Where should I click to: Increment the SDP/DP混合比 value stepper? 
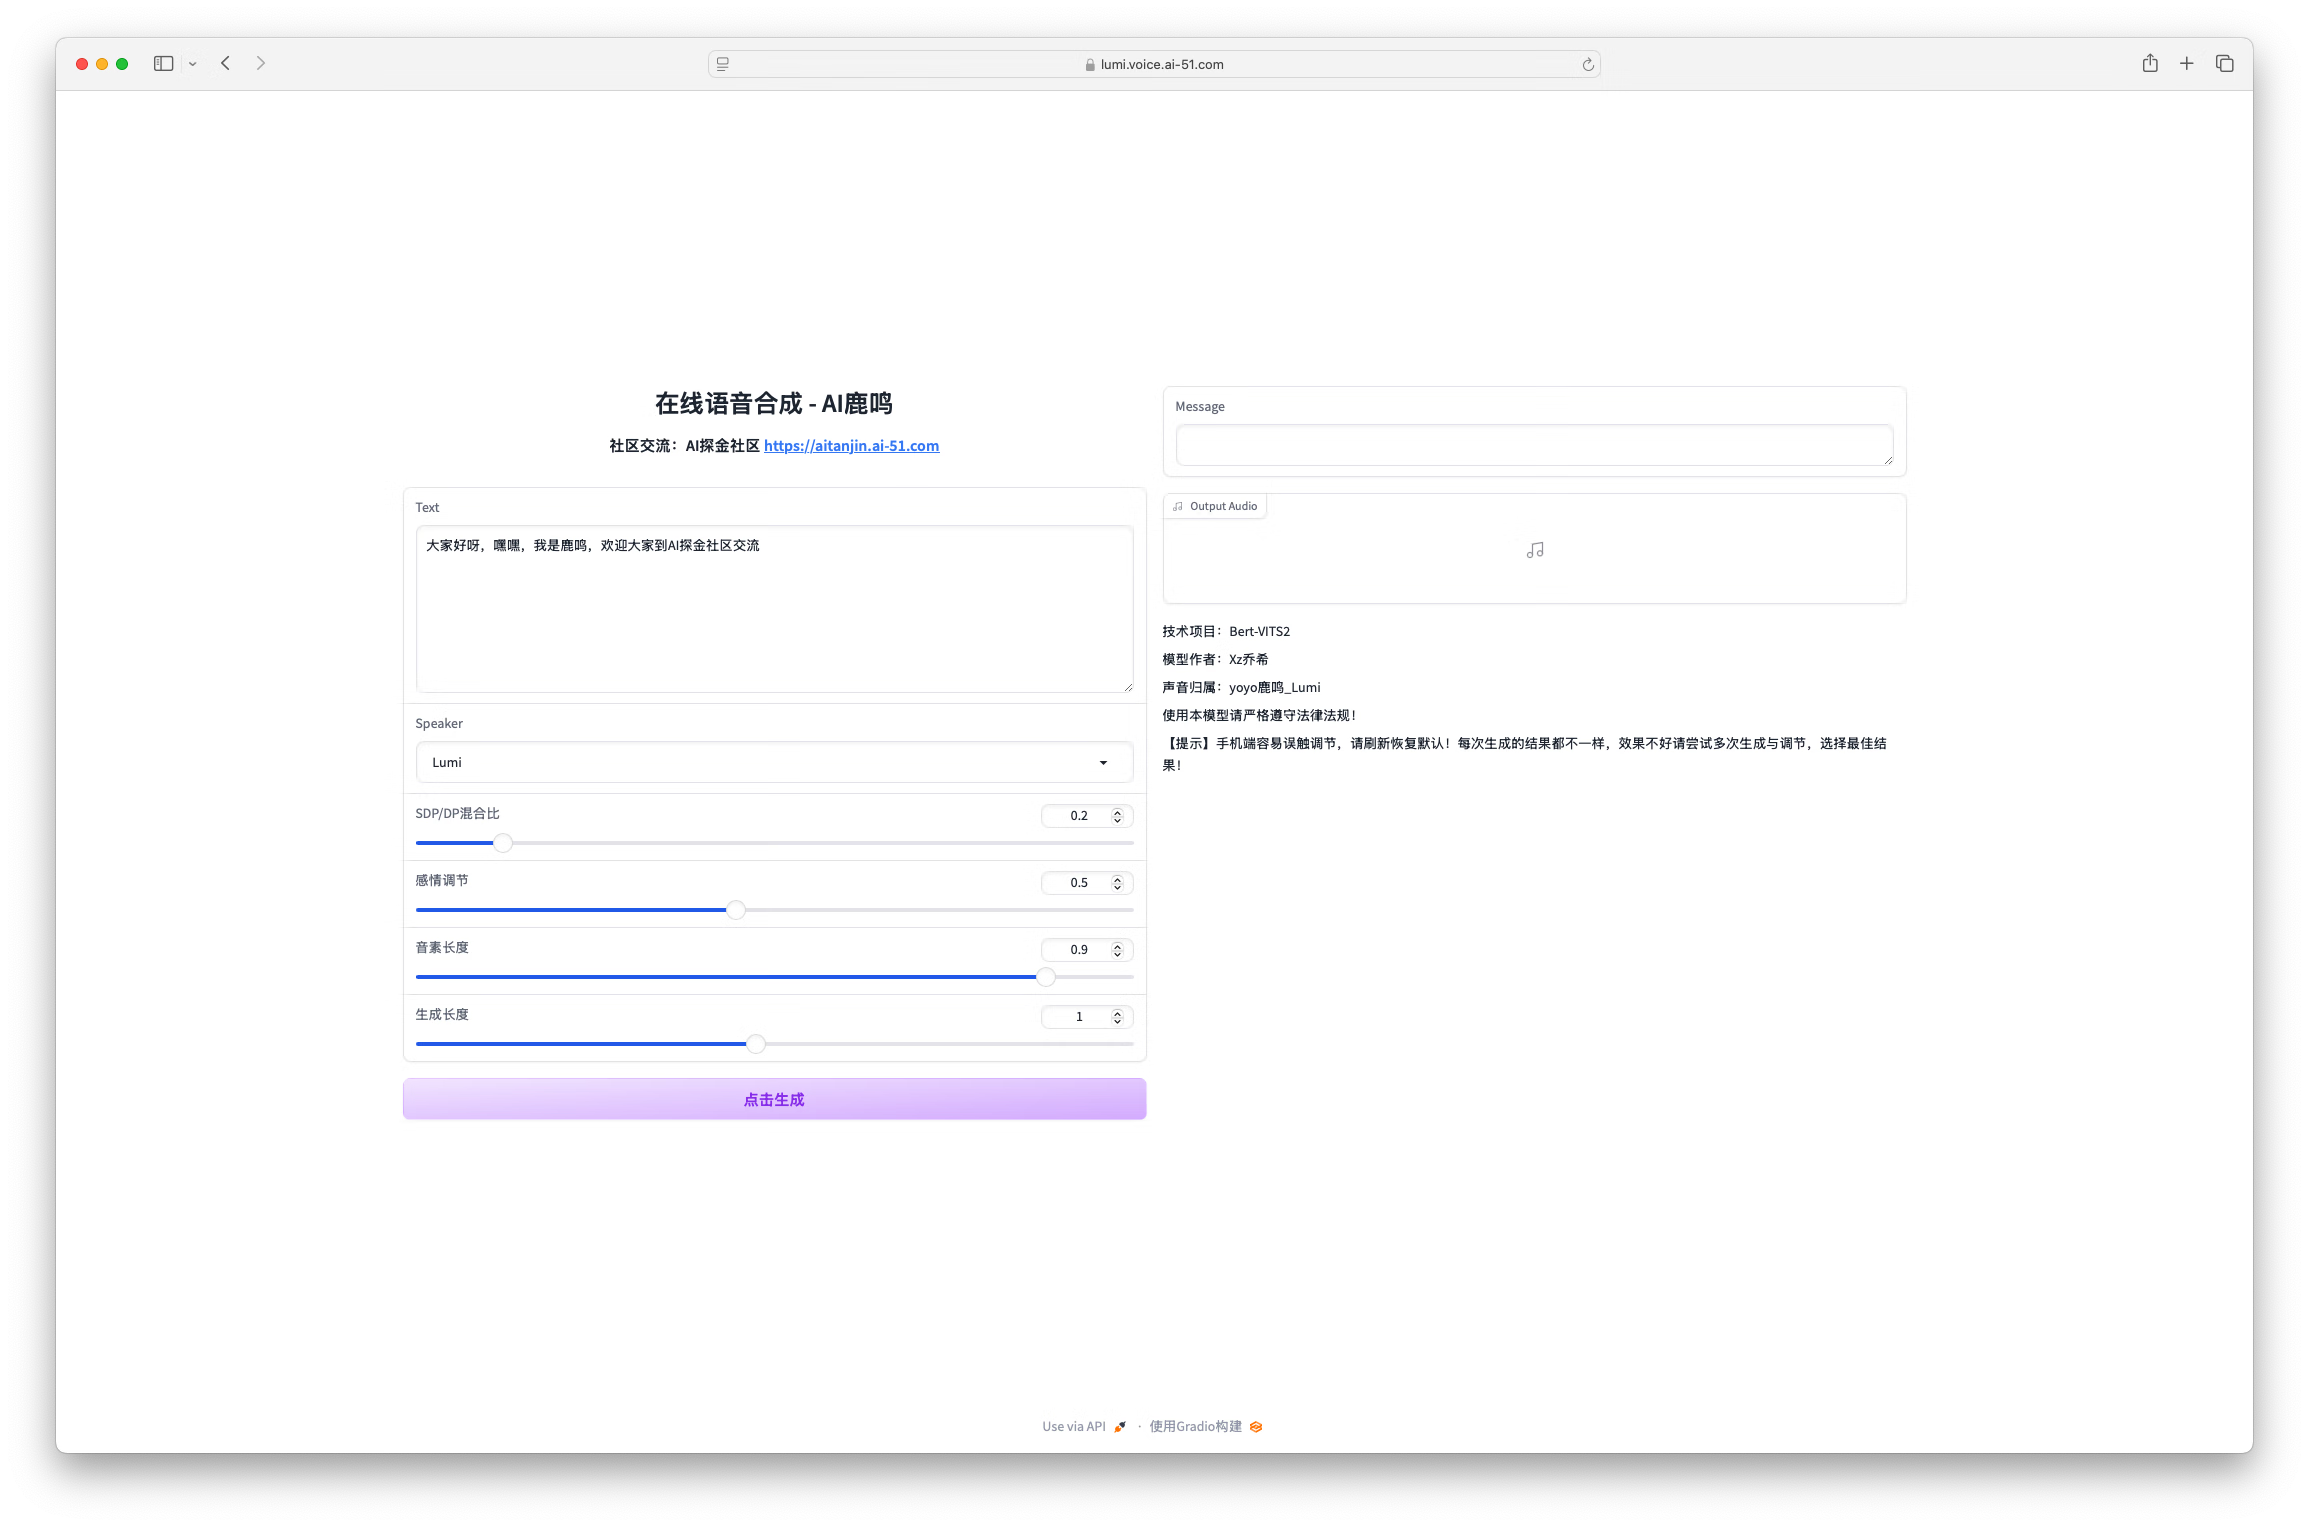tap(1117, 811)
